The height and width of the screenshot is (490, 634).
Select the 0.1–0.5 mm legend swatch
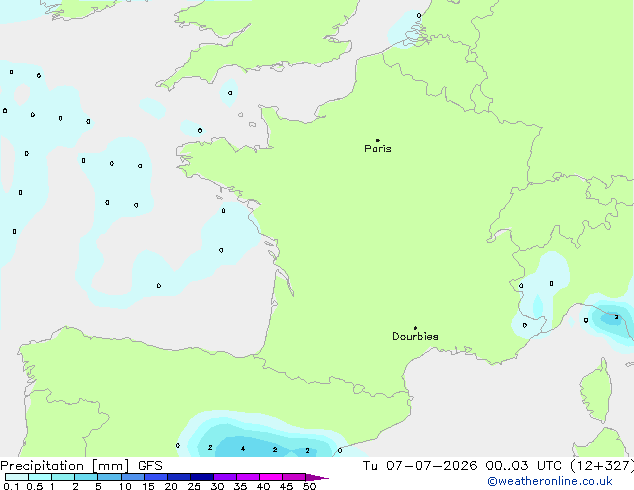coord(17,477)
